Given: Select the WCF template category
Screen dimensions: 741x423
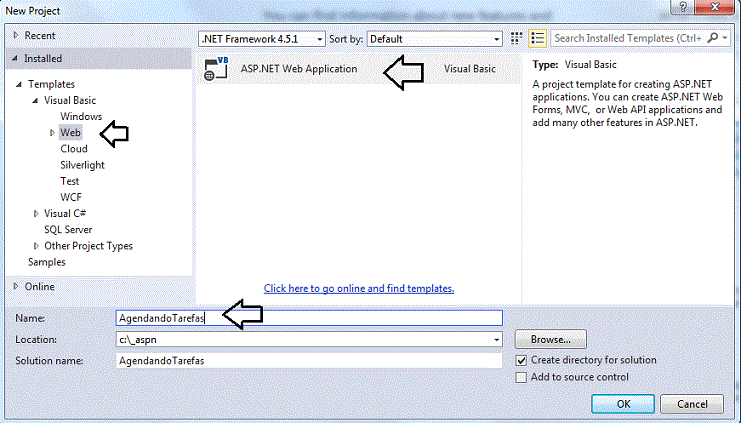Looking at the screenshot, I should click(x=71, y=197).
